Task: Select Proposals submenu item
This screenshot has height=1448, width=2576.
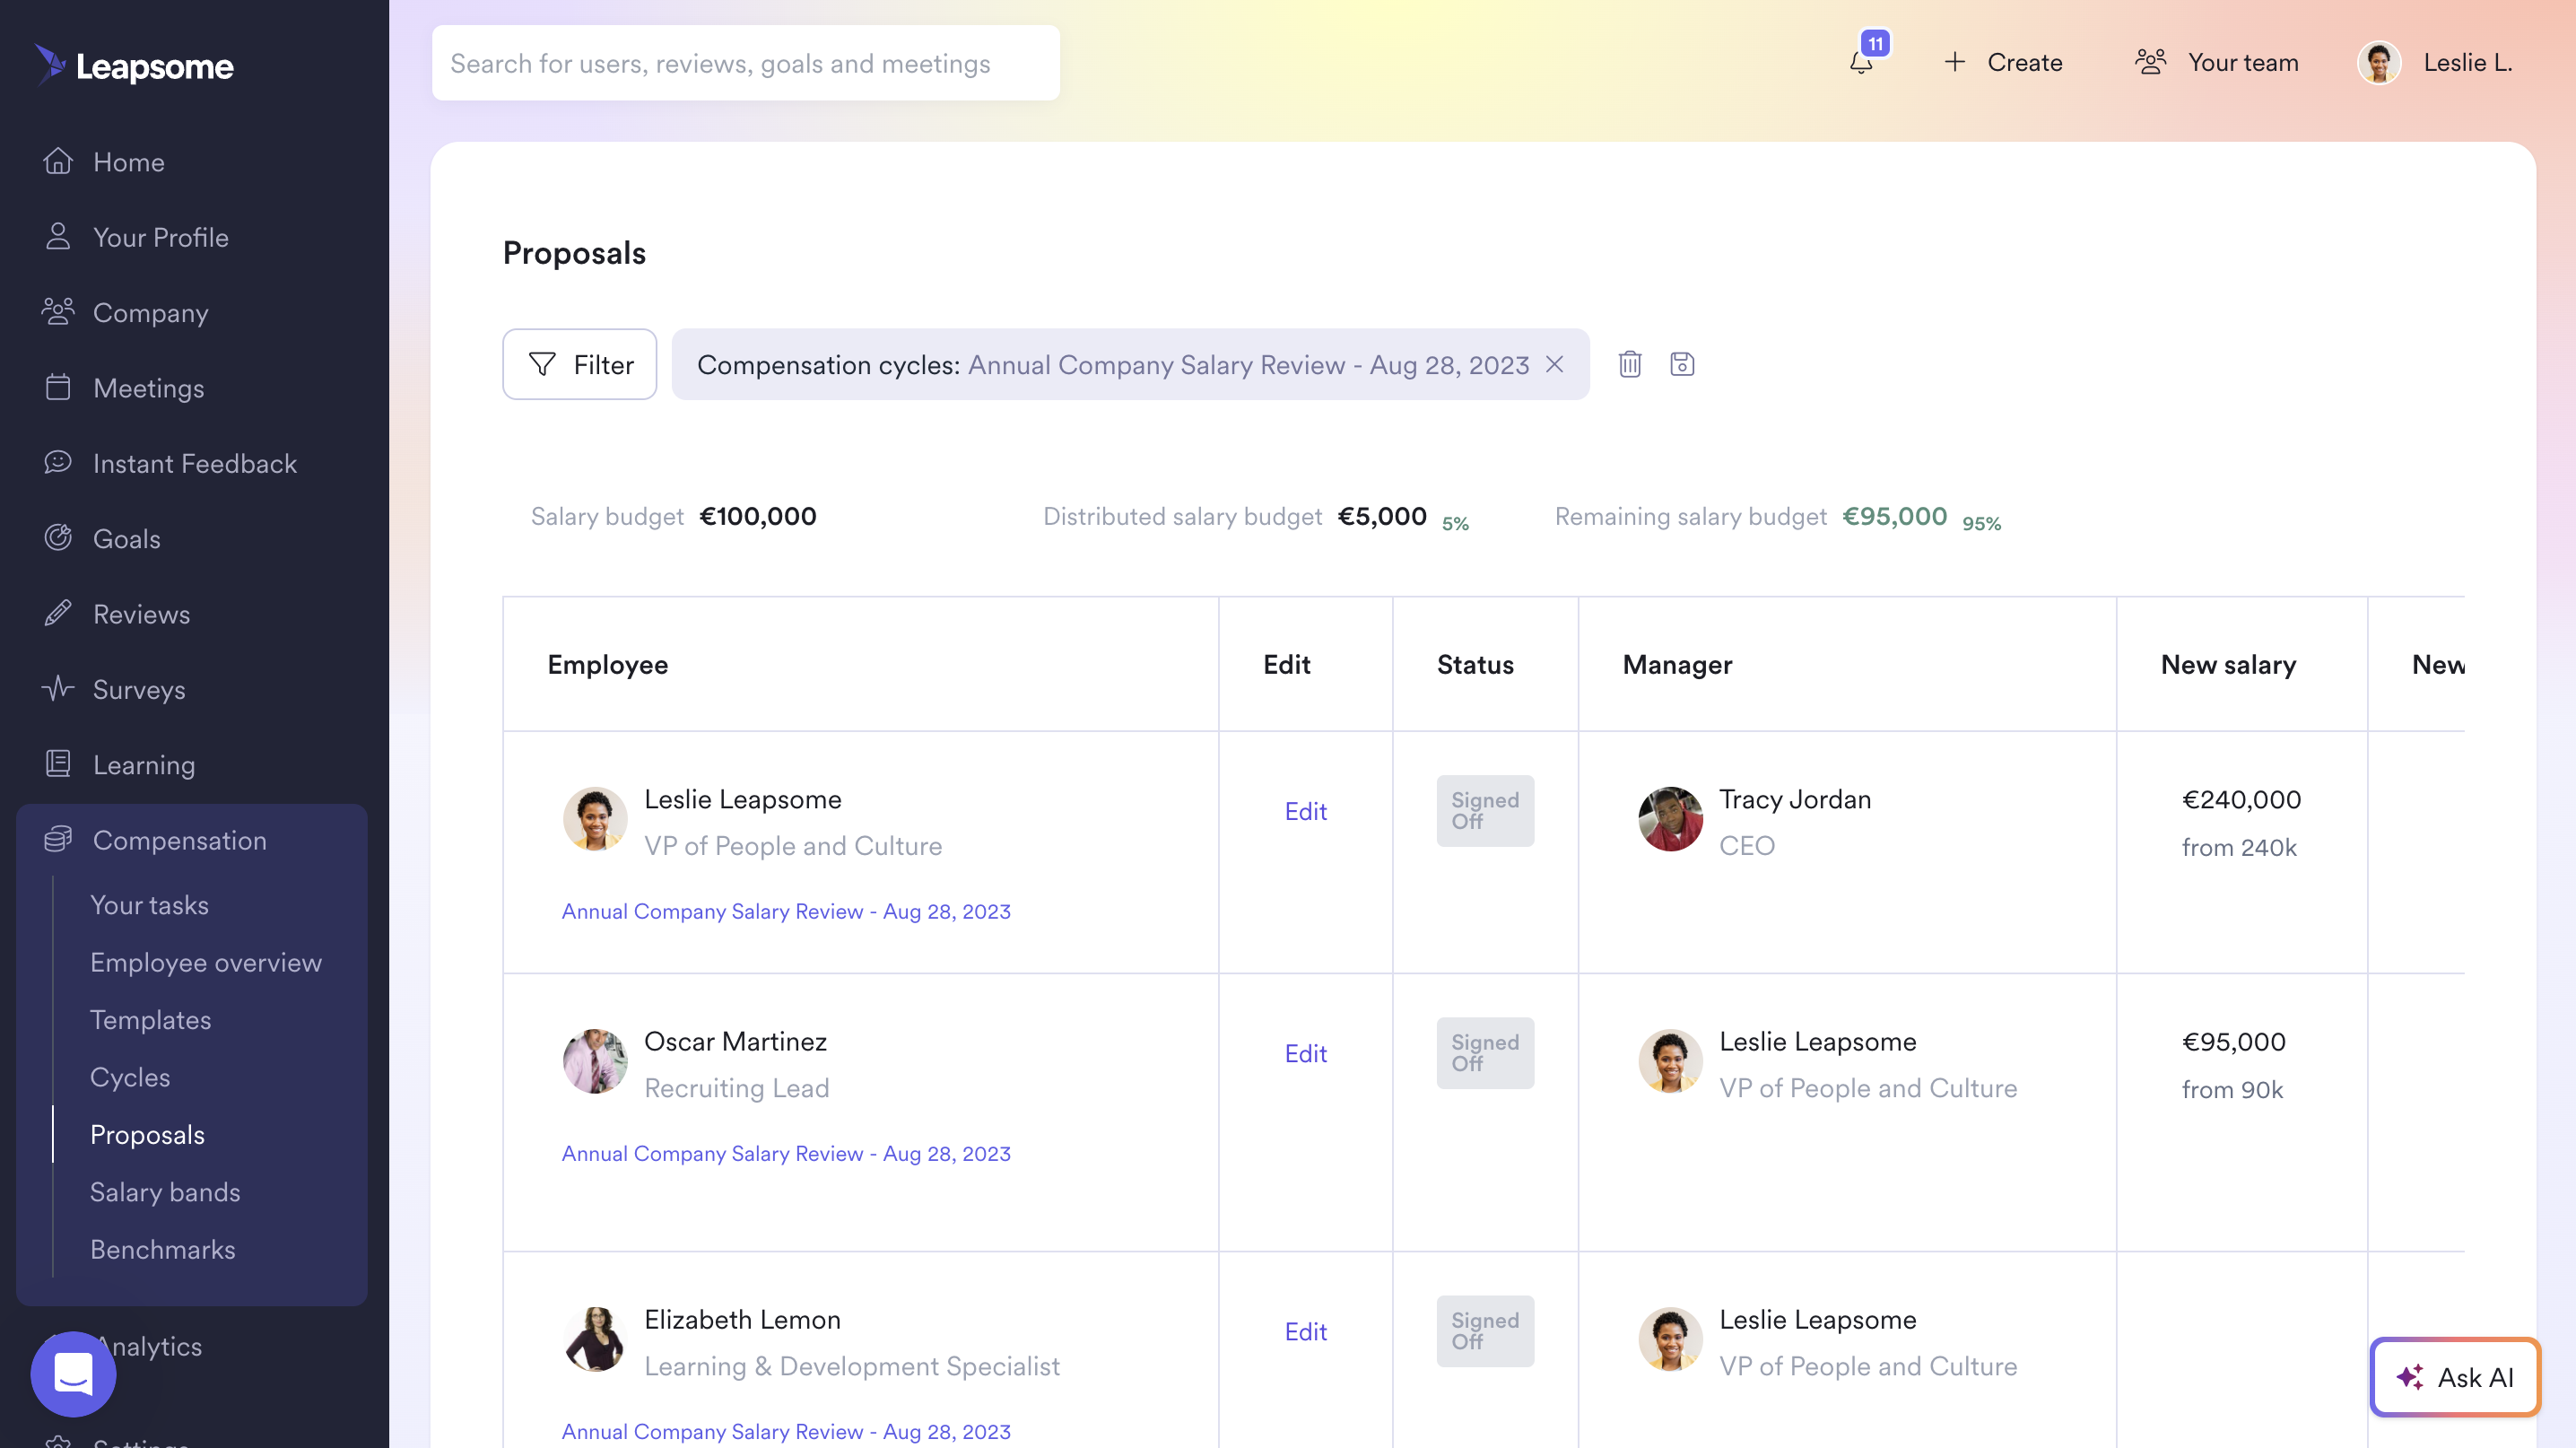Action: coord(148,1135)
